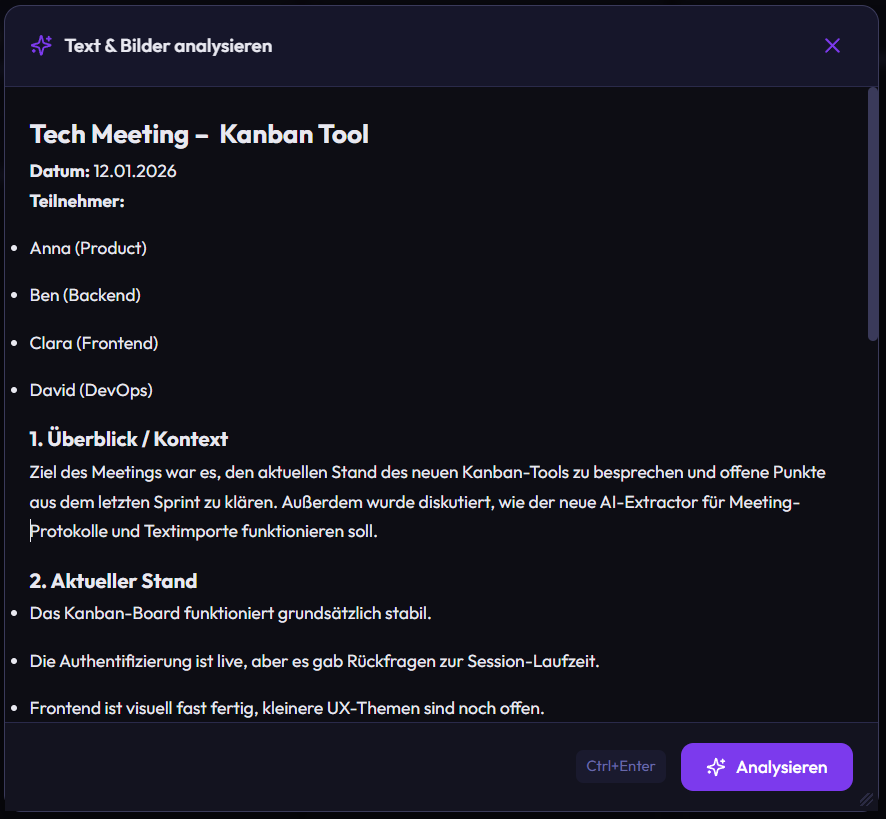This screenshot has width=886, height=819.
Task: Click the heading 'Tech Meeting – Kanban Tool'
Action: click(199, 135)
